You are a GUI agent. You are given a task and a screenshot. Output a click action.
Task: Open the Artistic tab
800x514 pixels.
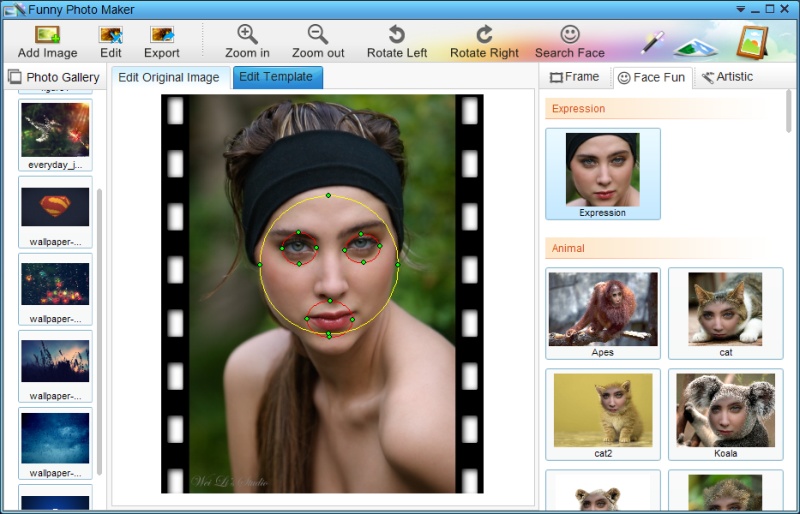pos(728,77)
